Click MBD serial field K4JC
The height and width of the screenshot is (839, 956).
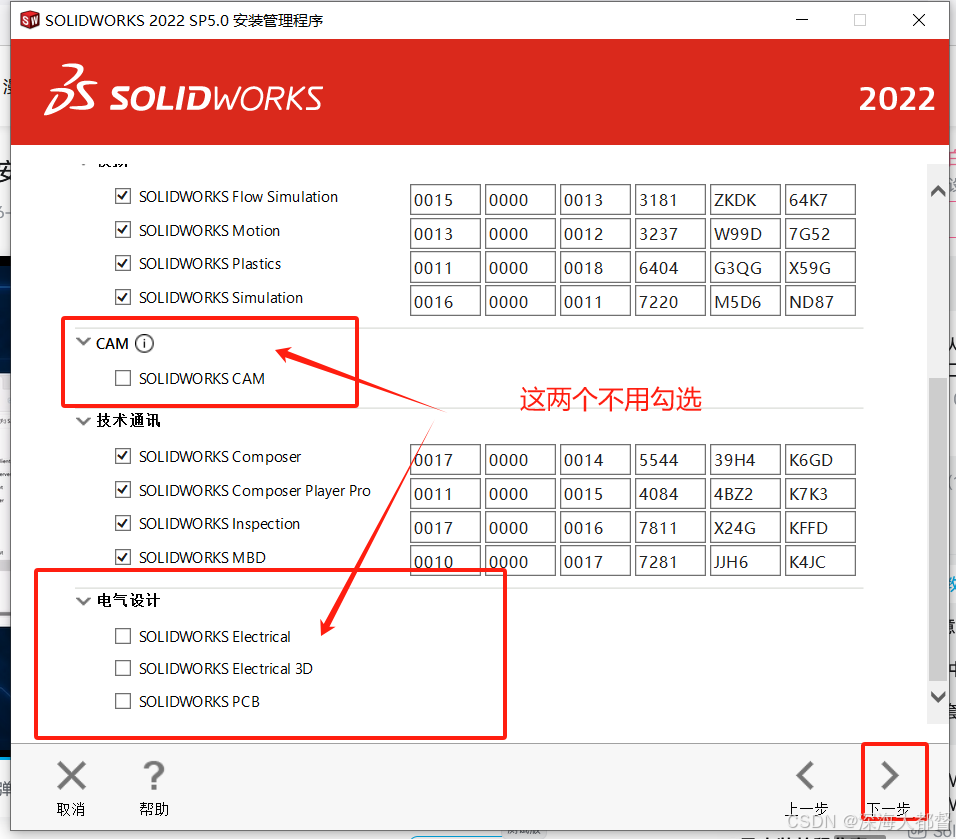(x=820, y=561)
